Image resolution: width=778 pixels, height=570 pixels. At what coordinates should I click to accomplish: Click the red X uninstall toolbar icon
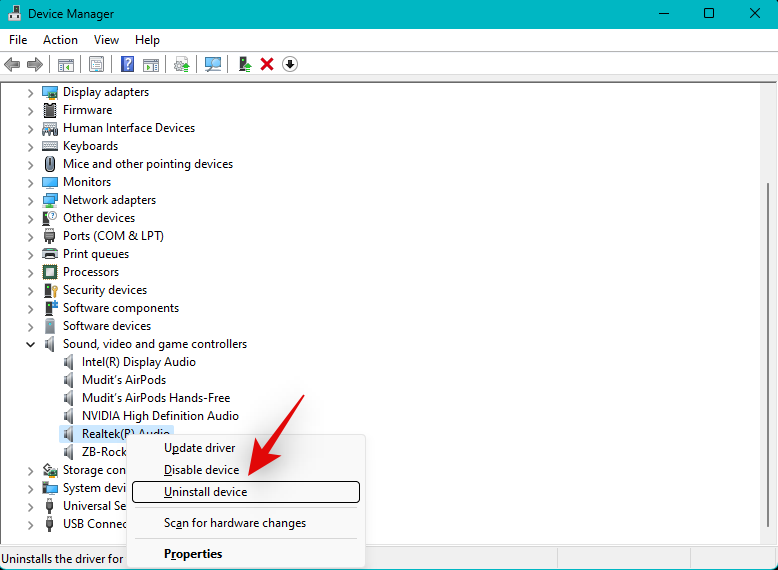pos(267,64)
